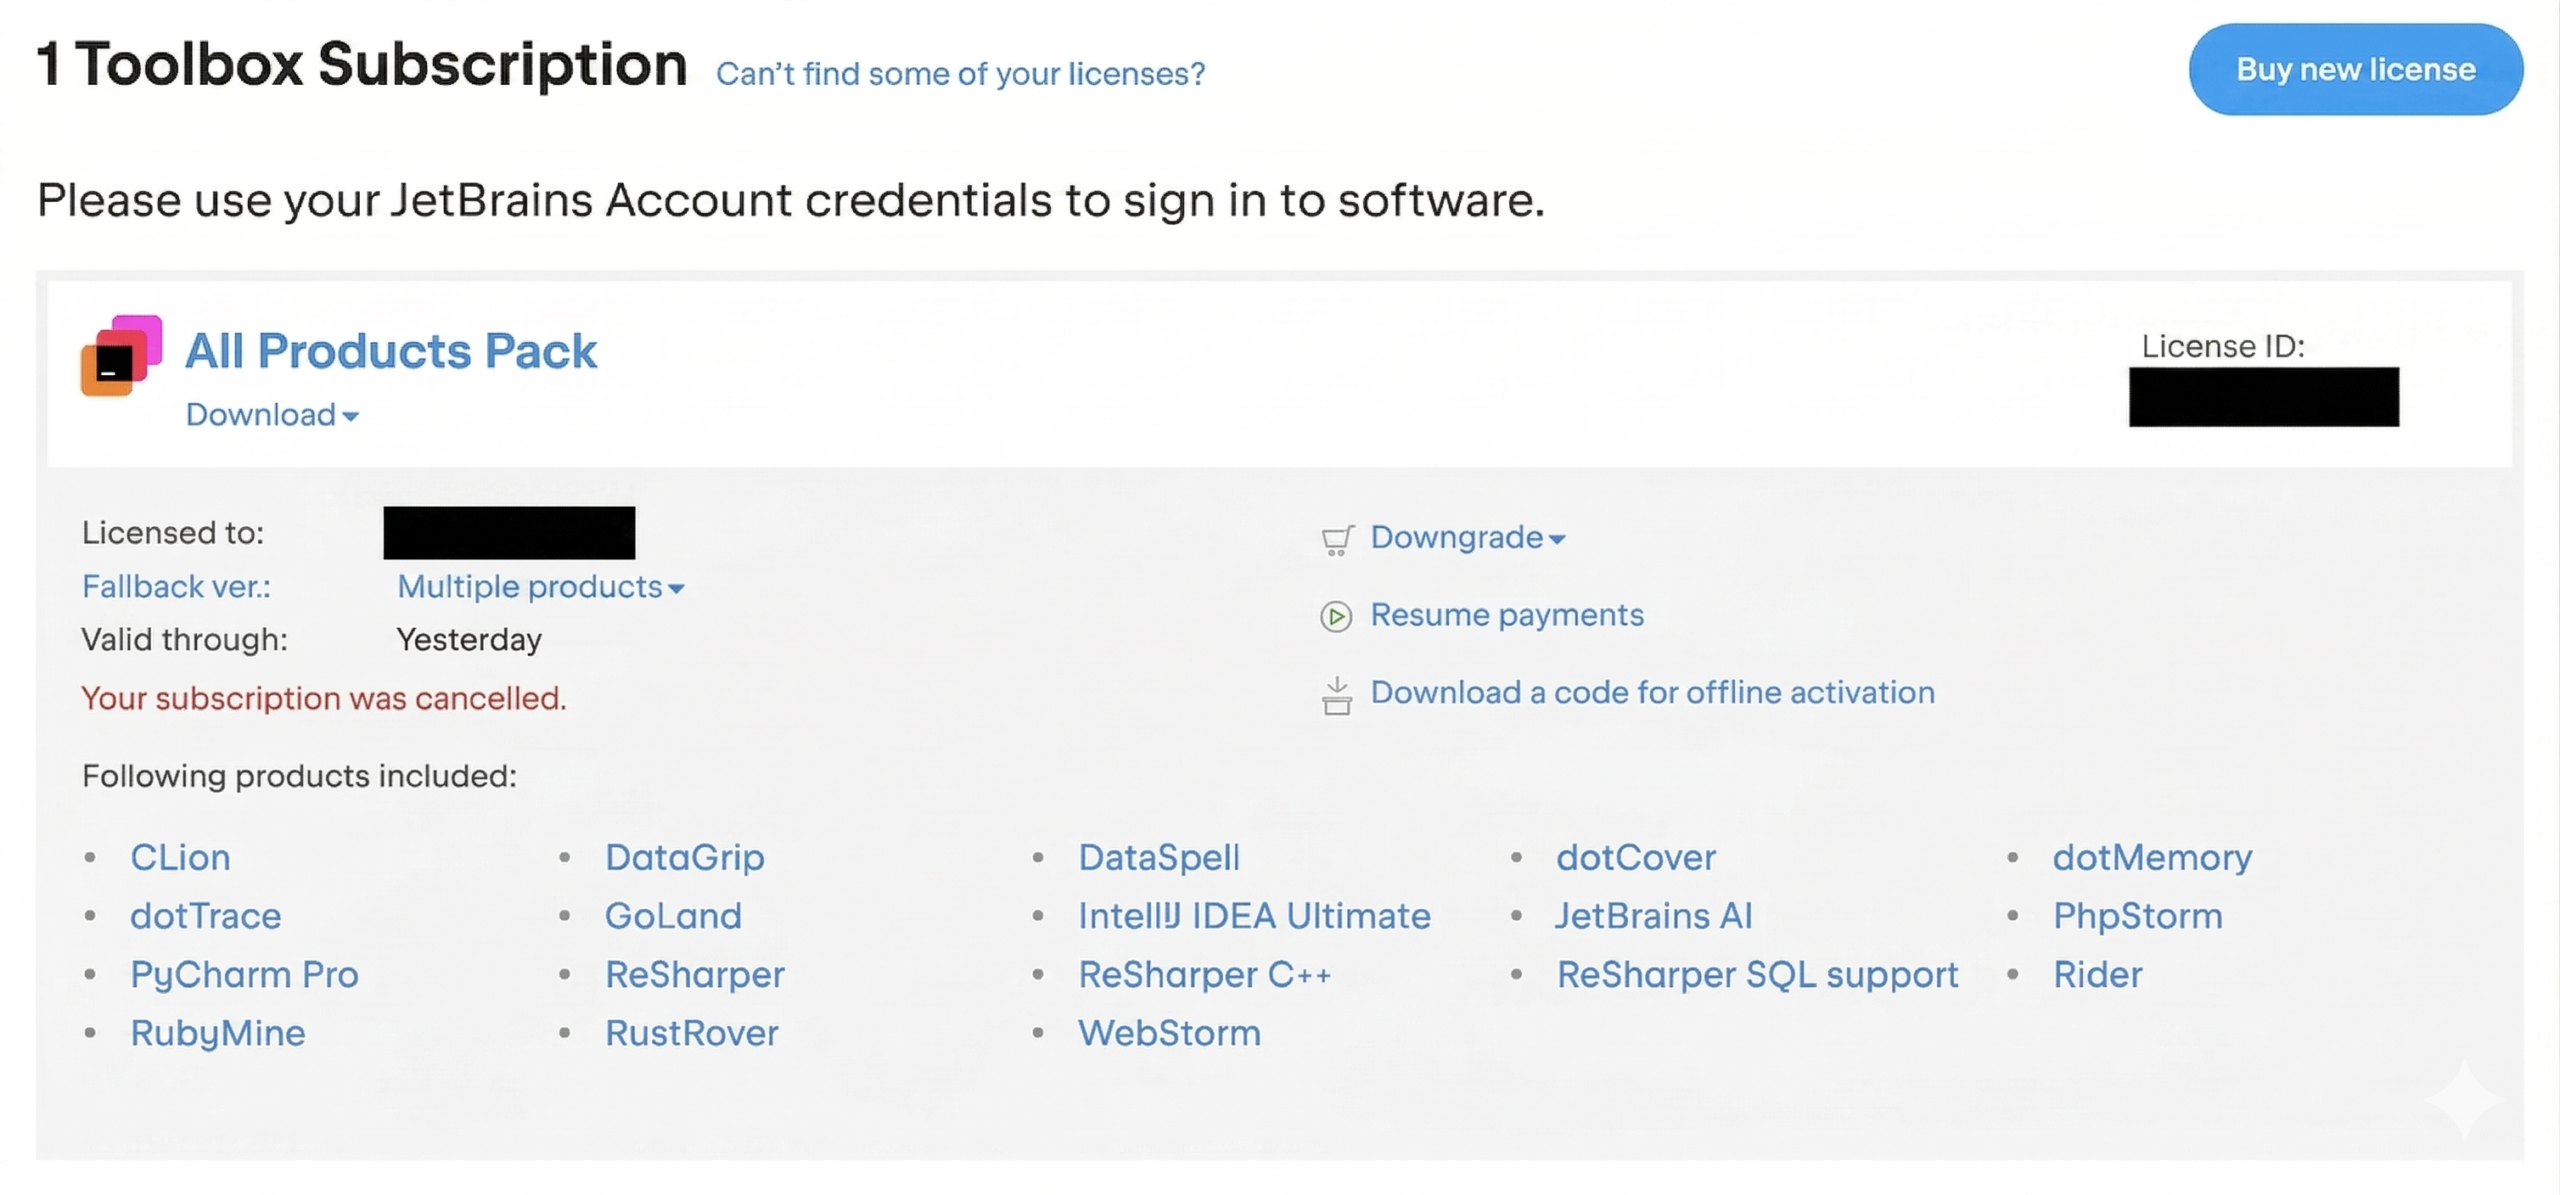Image resolution: width=2560 pixels, height=1195 pixels.
Task: Click the download icon for offline activation
Action: (1336, 696)
